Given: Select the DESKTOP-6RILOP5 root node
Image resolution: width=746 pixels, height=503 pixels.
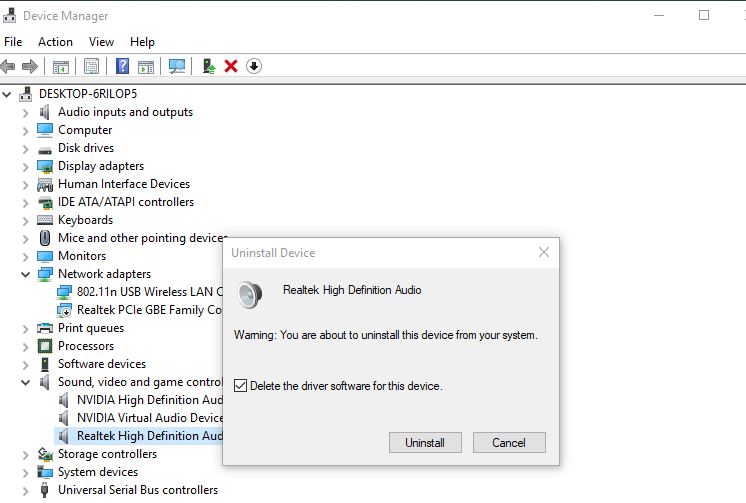Looking at the screenshot, I should (x=88, y=93).
